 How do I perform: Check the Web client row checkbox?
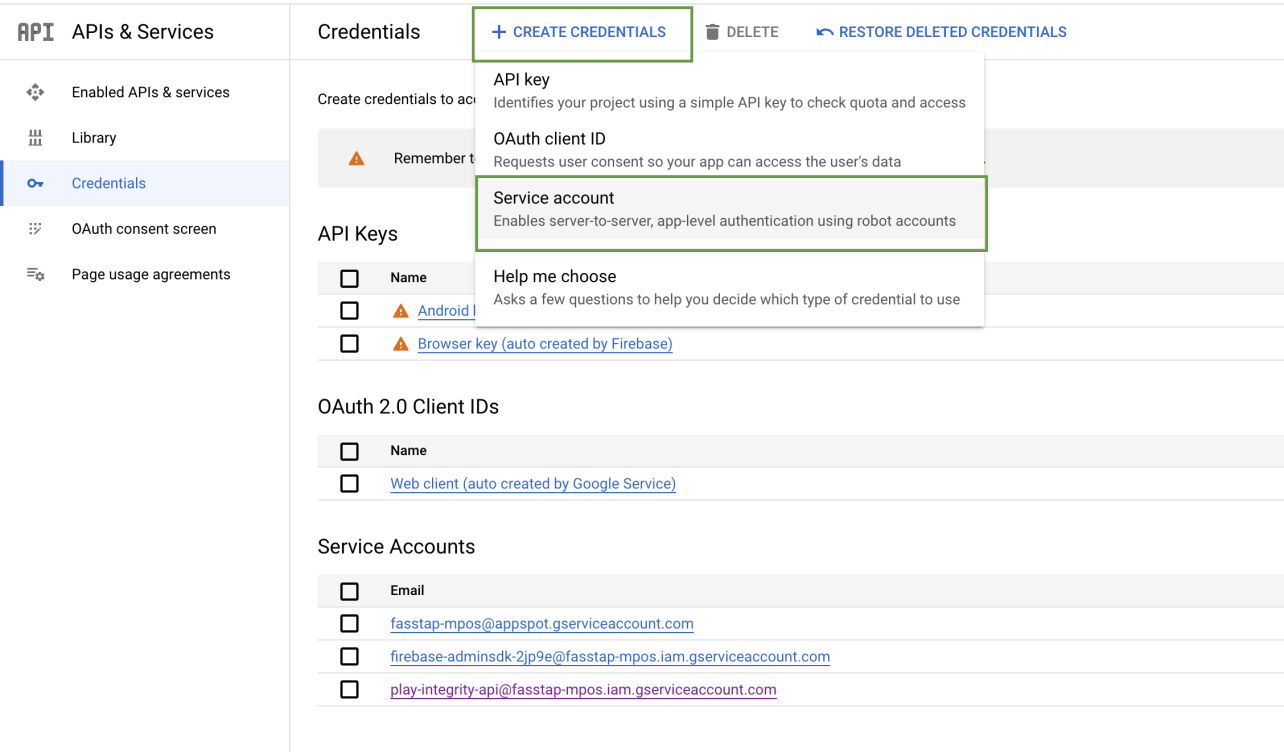(x=349, y=484)
